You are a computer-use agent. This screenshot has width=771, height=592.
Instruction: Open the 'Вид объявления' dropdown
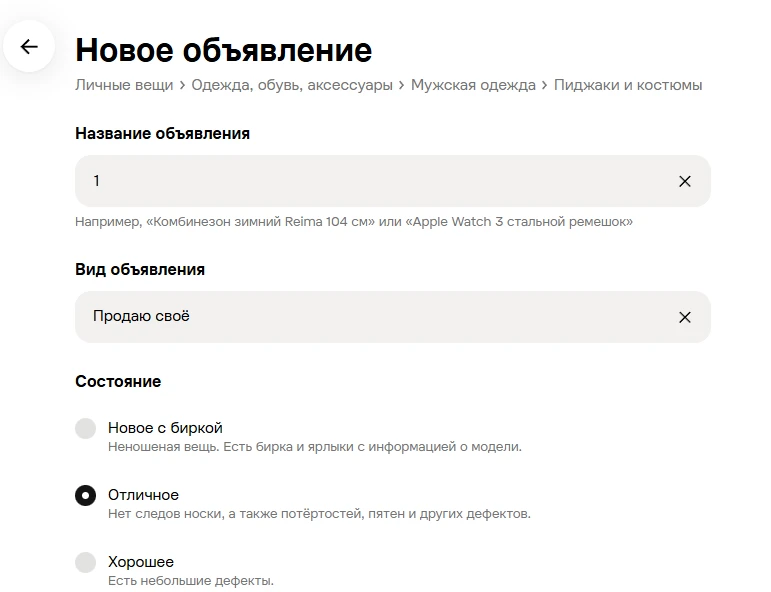392,317
